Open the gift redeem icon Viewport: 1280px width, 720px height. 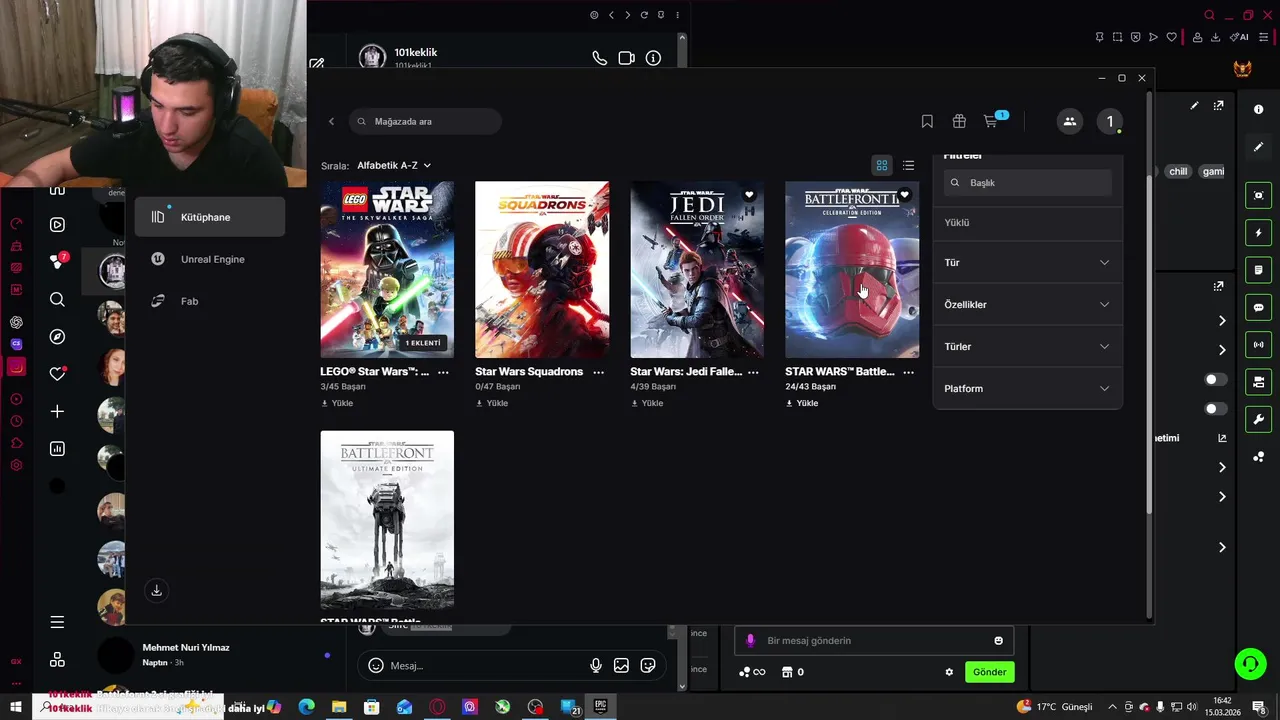point(959,121)
